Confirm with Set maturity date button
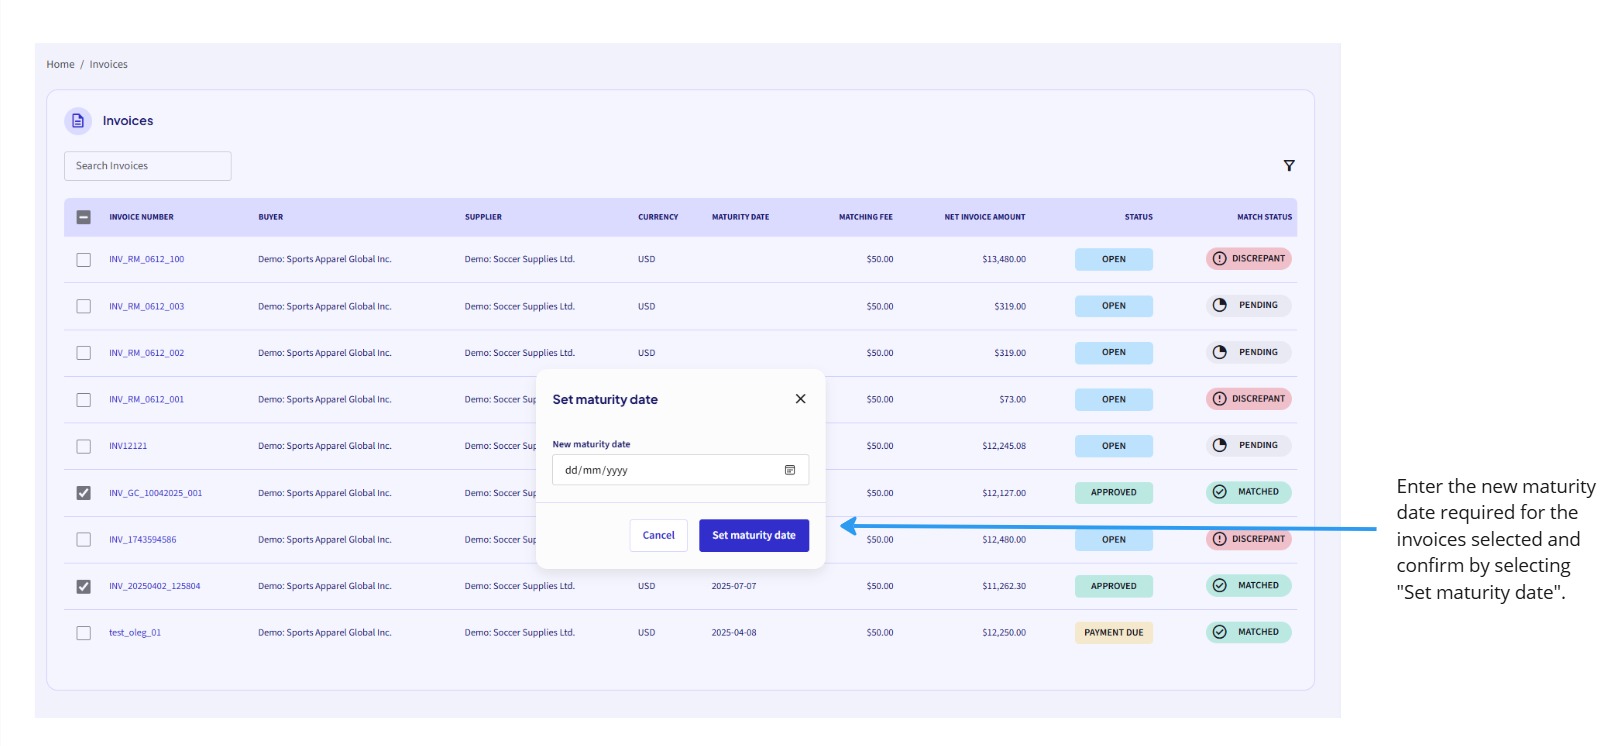Viewport: 1620px width, 746px height. pos(754,535)
